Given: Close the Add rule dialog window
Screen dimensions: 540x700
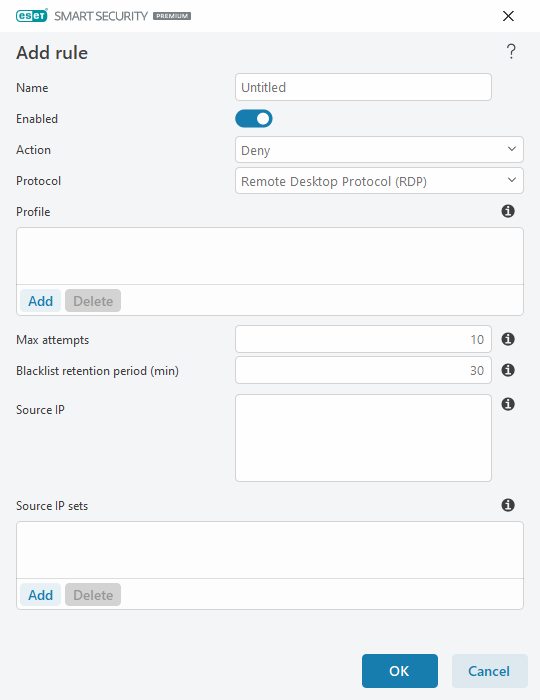Looking at the screenshot, I should 508,16.
